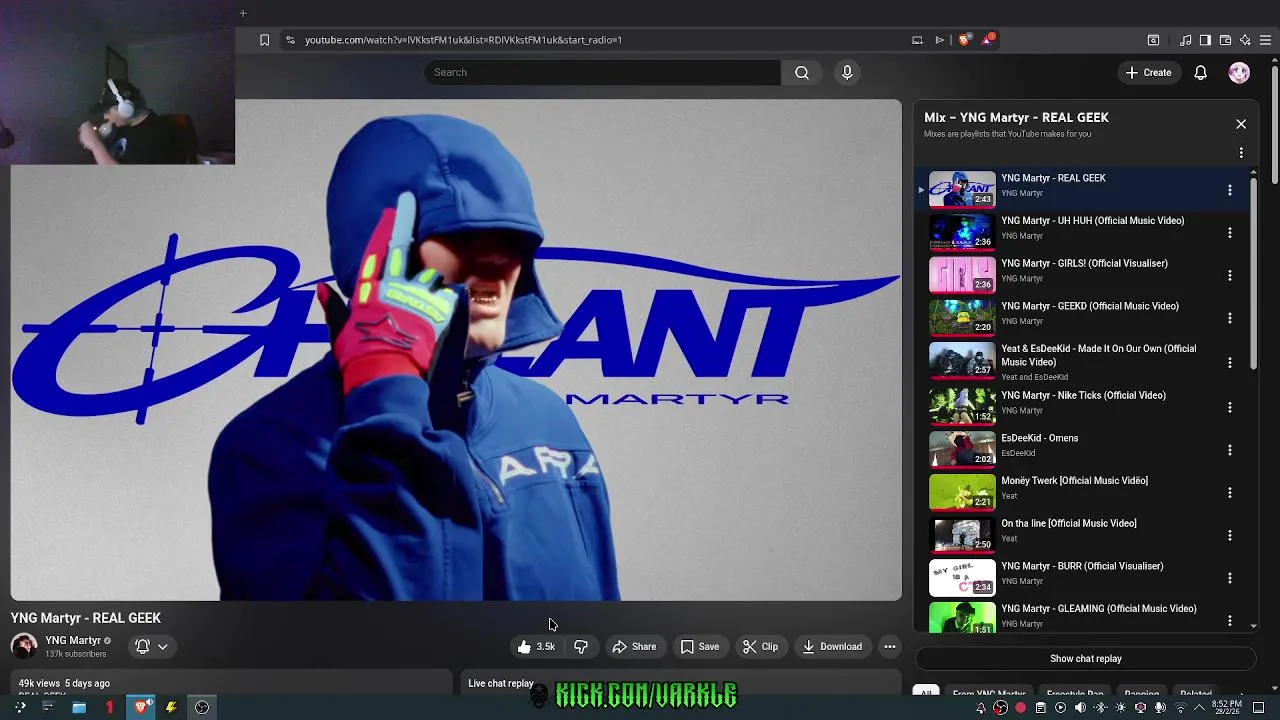Image resolution: width=1280 pixels, height=720 pixels.
Task: Activate voice search microphone icon
Action: pyautogui.click(x=847, y=72)
